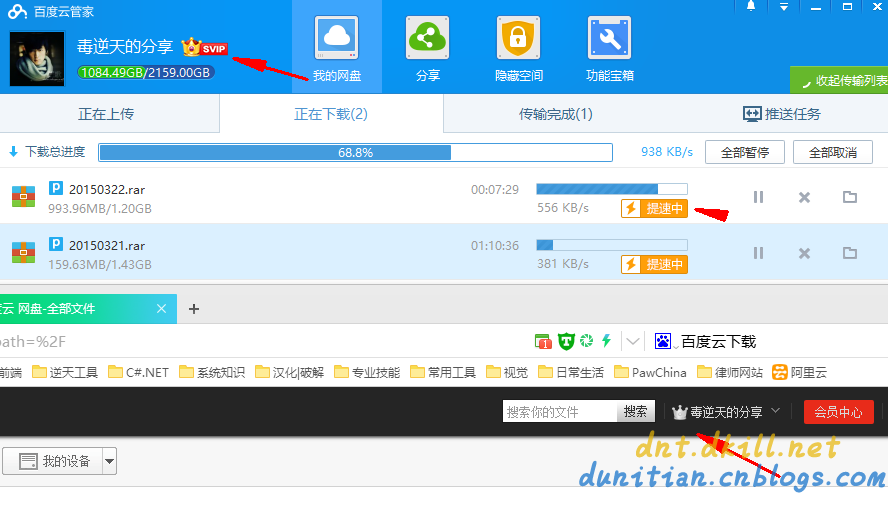Cancel the 20150322.rar download
The height and width of the screenshot is (514, 888).
click(804, 198)
